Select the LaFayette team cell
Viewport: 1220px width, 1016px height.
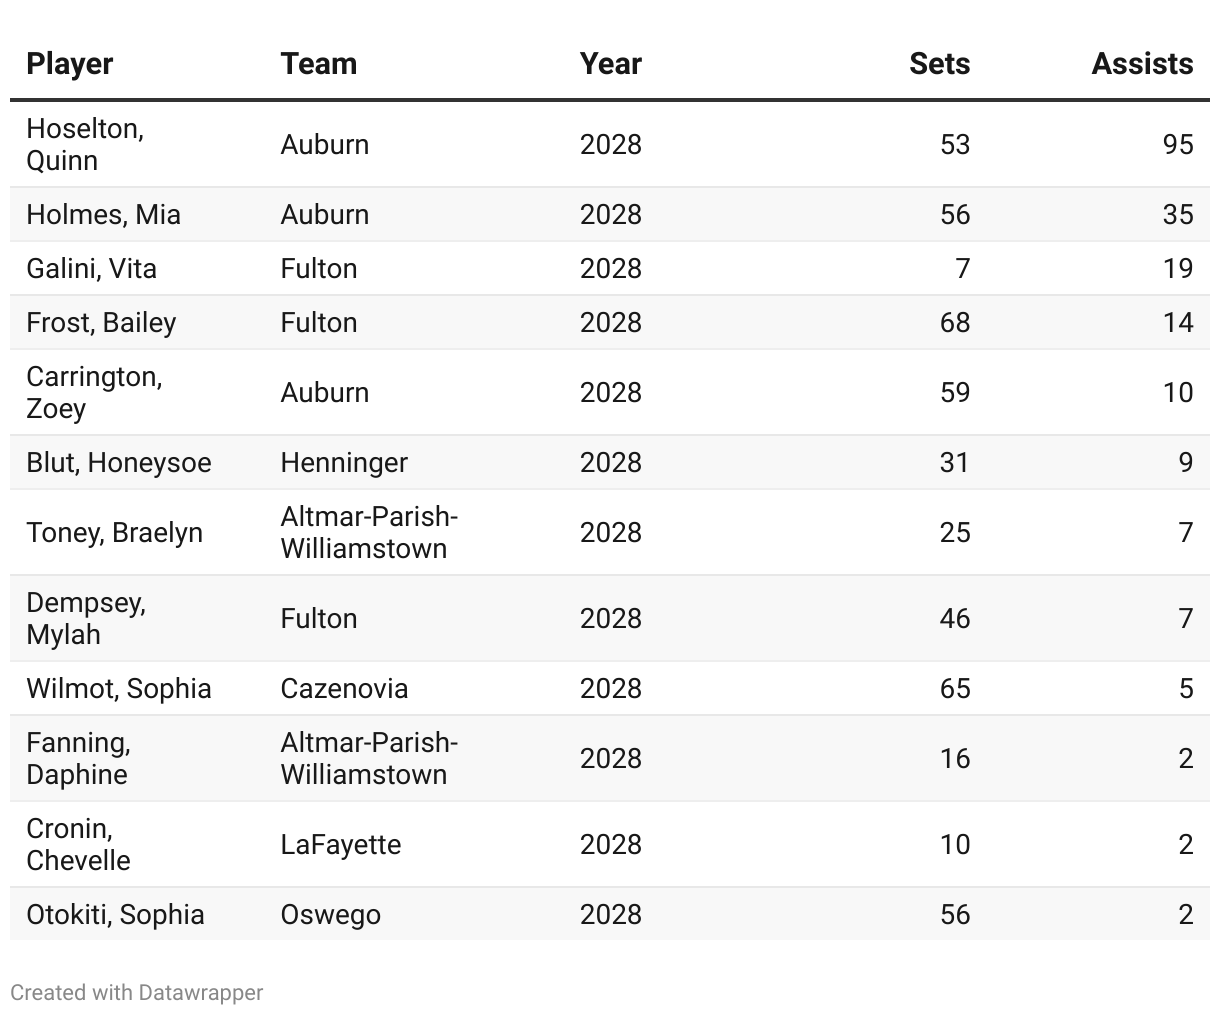[340, 844]
